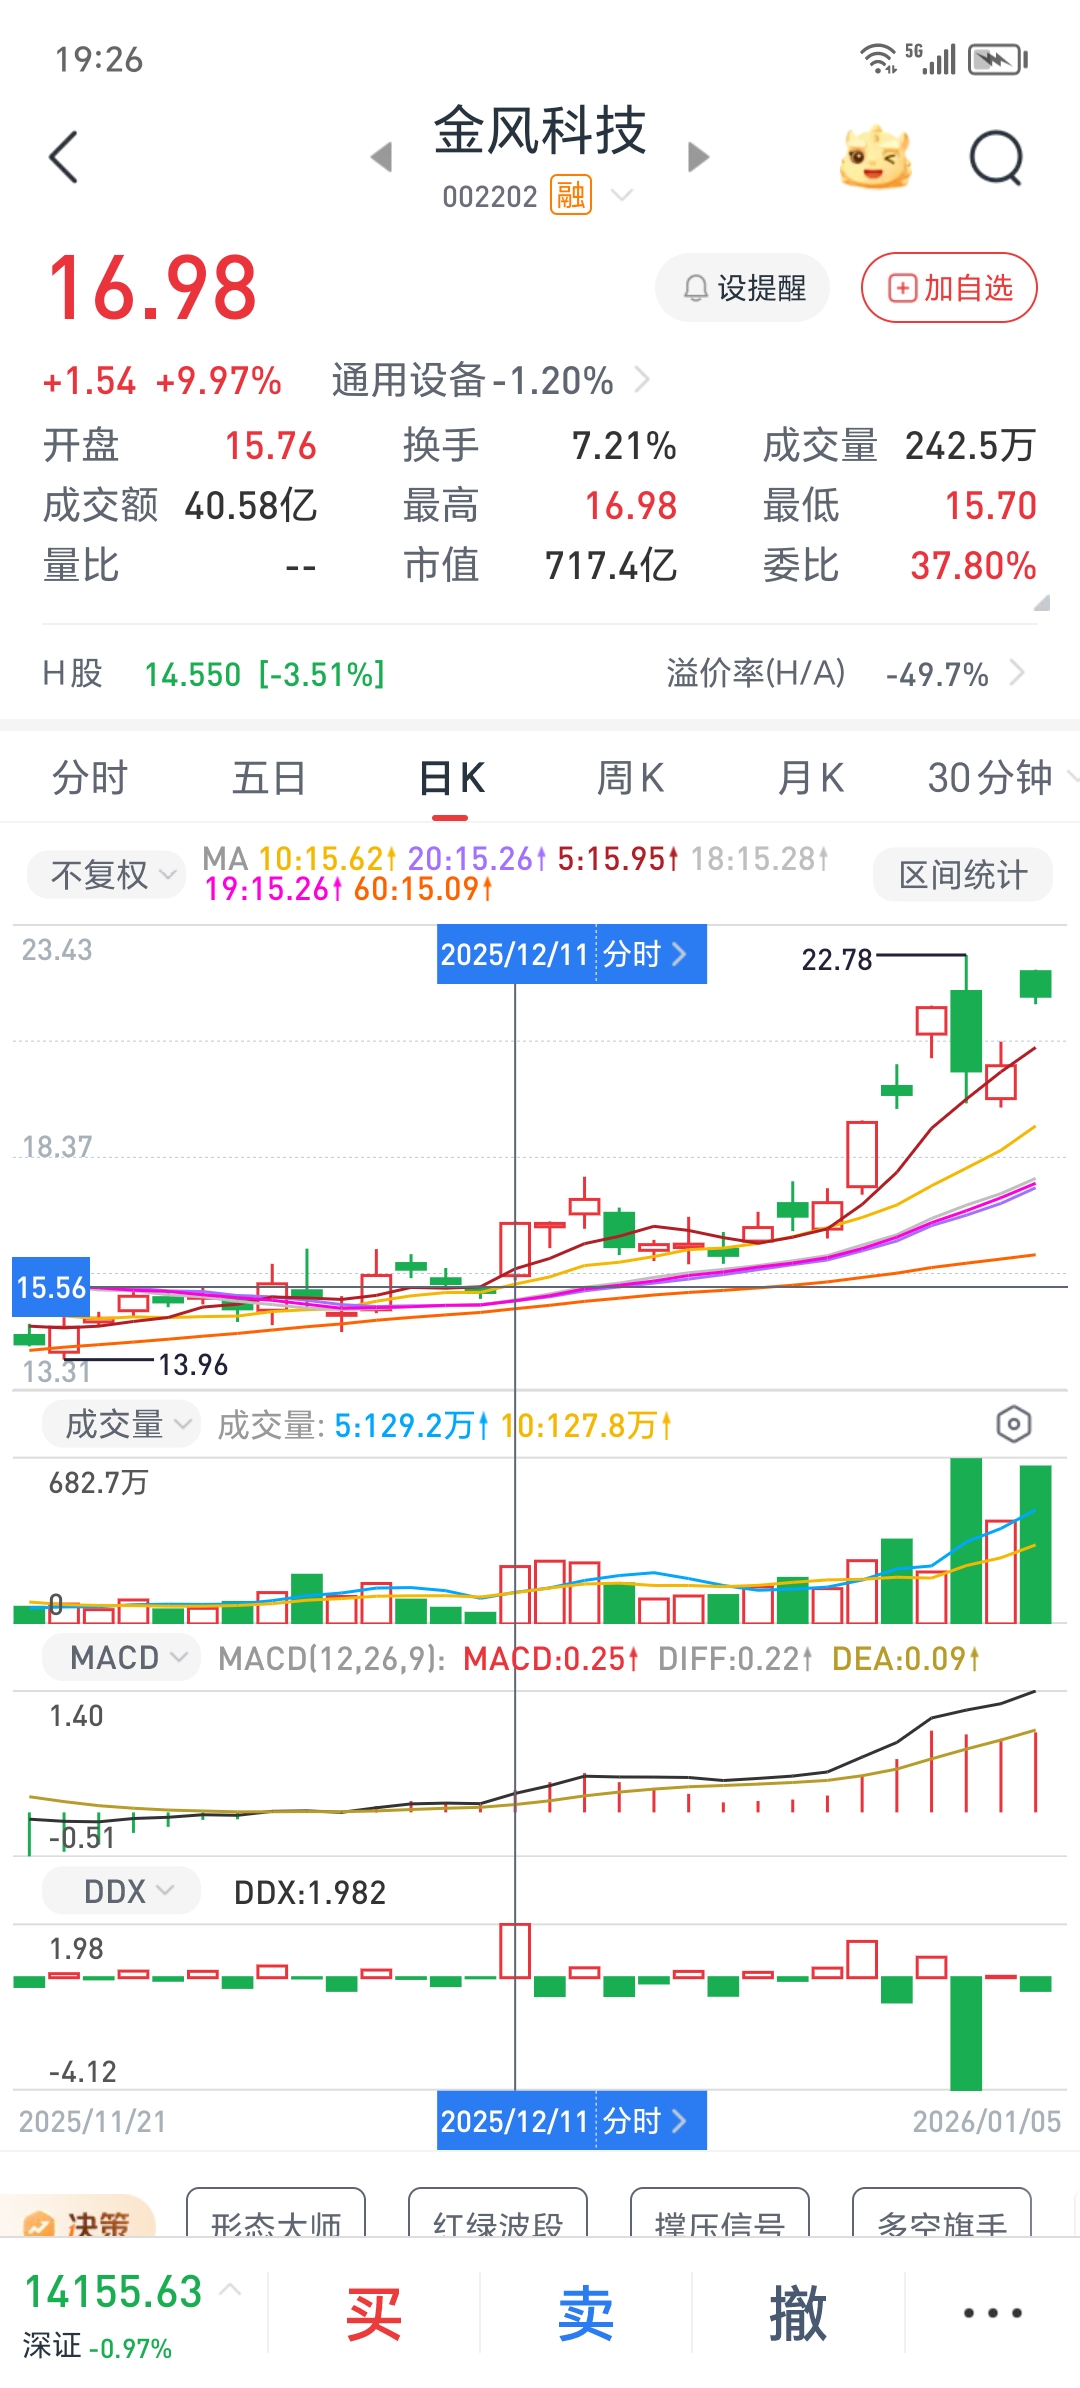This screenshot has height=2388, width=1080.
Task: Open MACD indicator dropdown
Action: point(121,1658)
